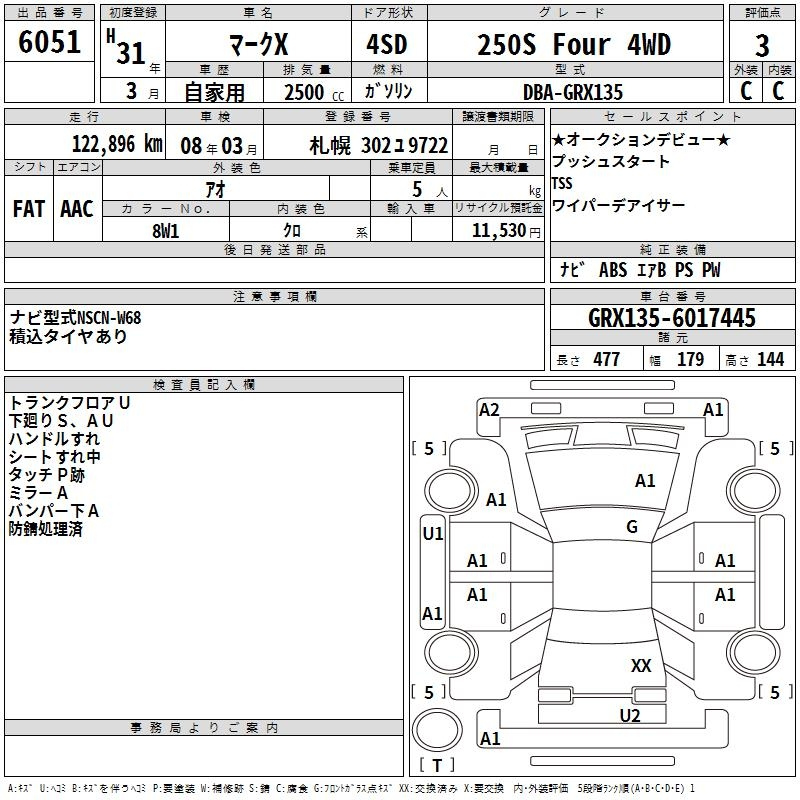Click the car name マークX
Image resolution: width=800 pixels, height=800 pixels.
click(257, 45)
